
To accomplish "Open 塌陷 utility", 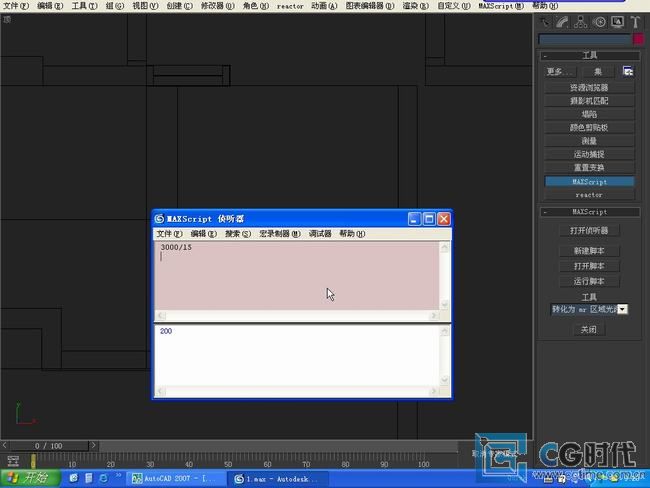I will pos(589,114).
